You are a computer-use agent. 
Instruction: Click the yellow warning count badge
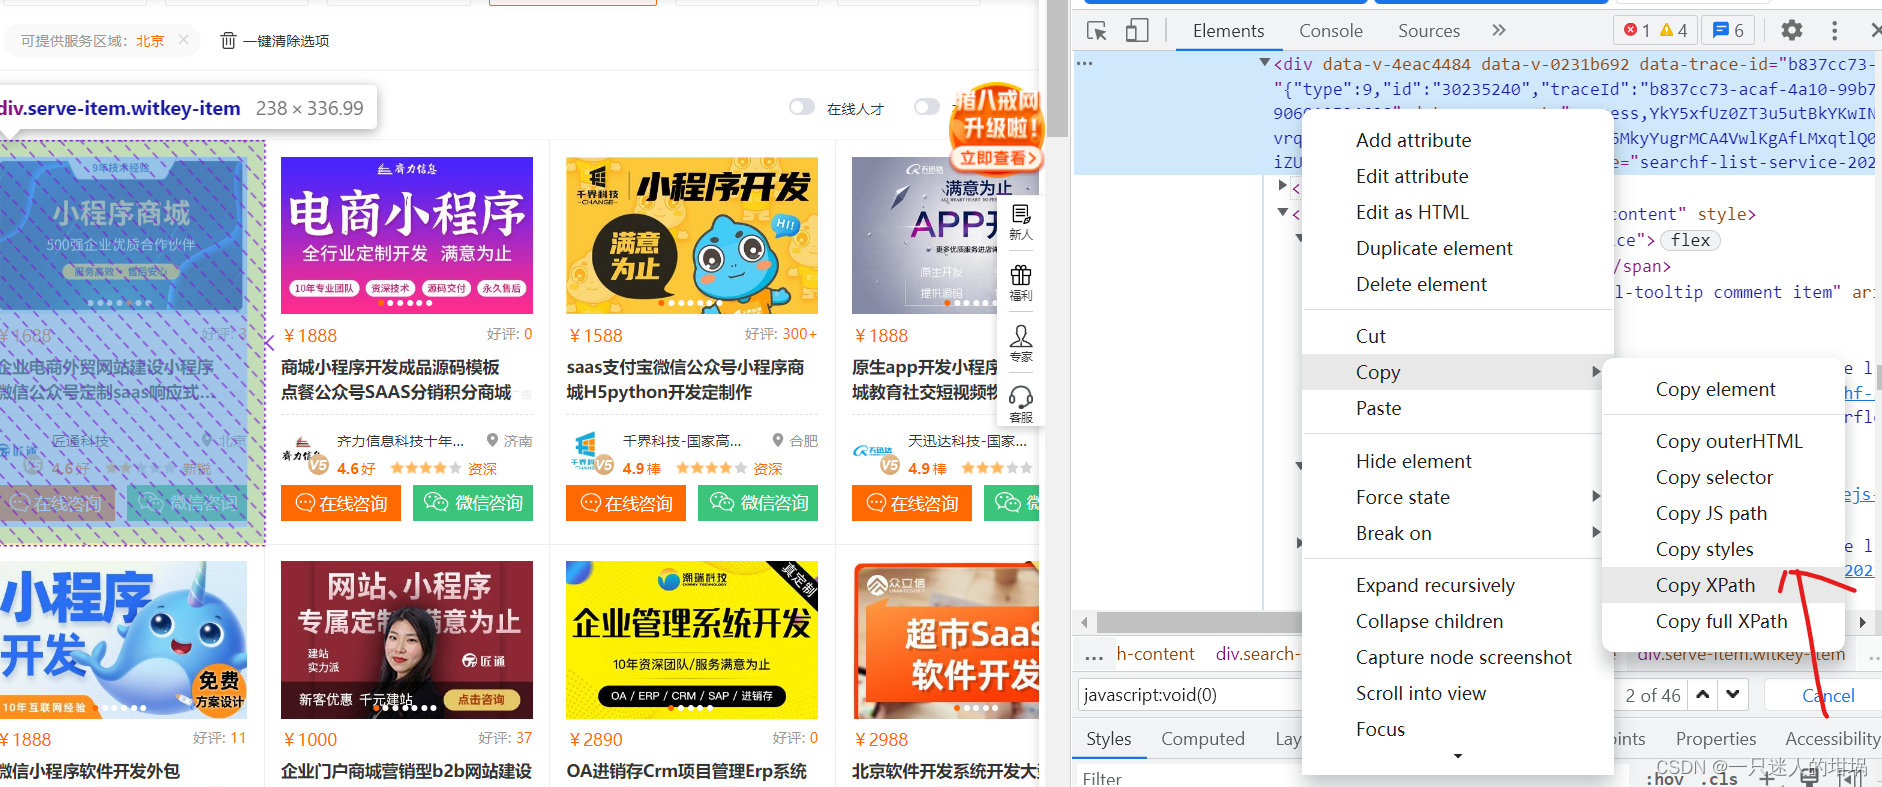pos(1674,30)
